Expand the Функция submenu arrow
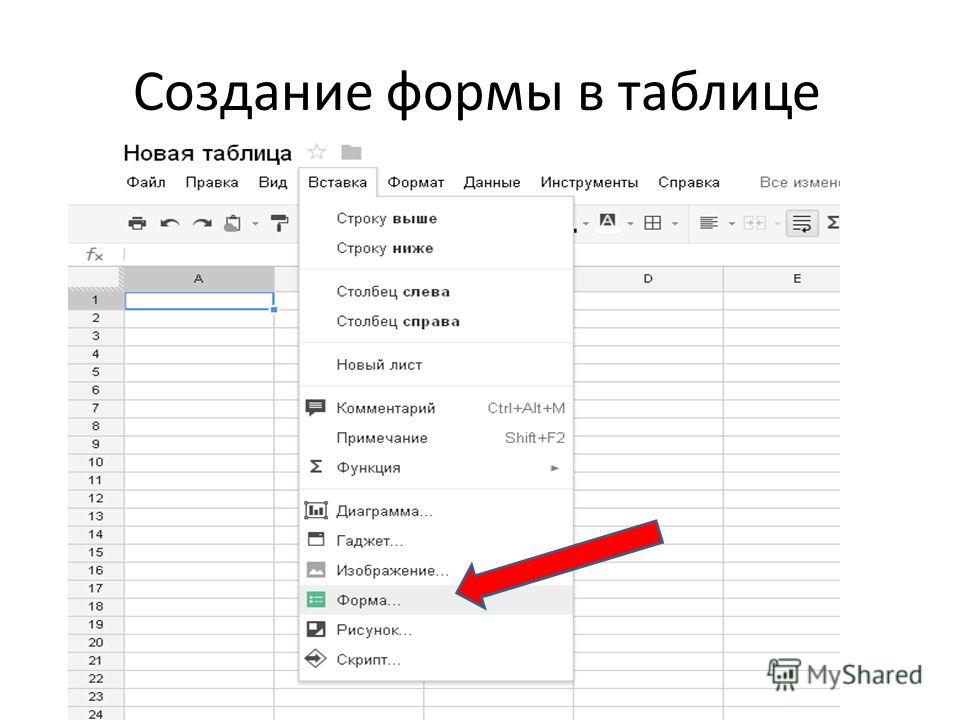Screen dimensions: 960x720 (555, 468)
